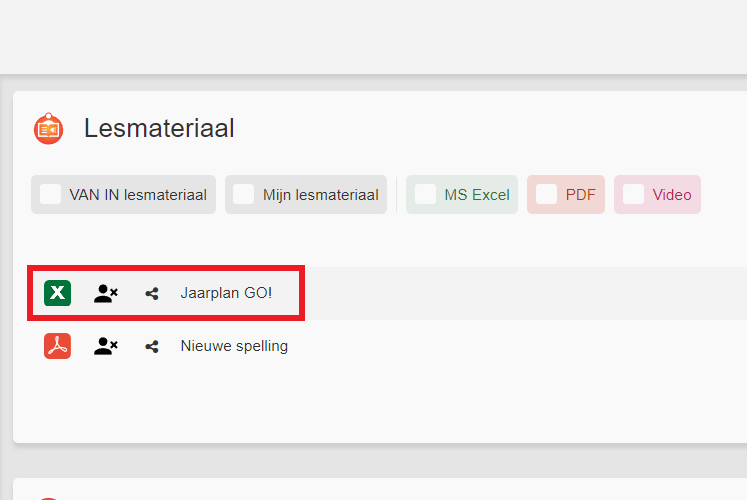Share the Jaarplan GO! file via share icon
Image resolution: width=747 pixels, height=500 pixels.
click(x=151, y=294)
